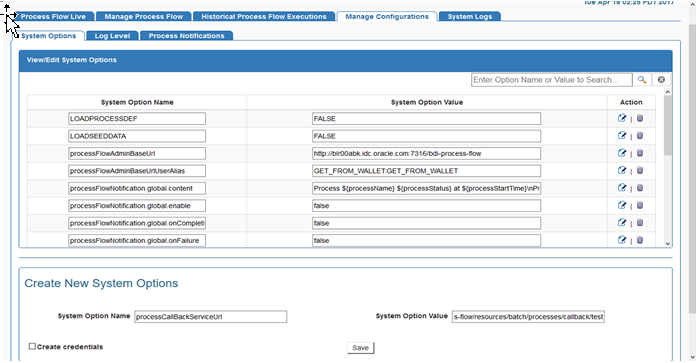Click the processFlowNotification.global.onFailure name field
Image resolution: width=696 pixels, height=363 pixels.
click(137, 240)
